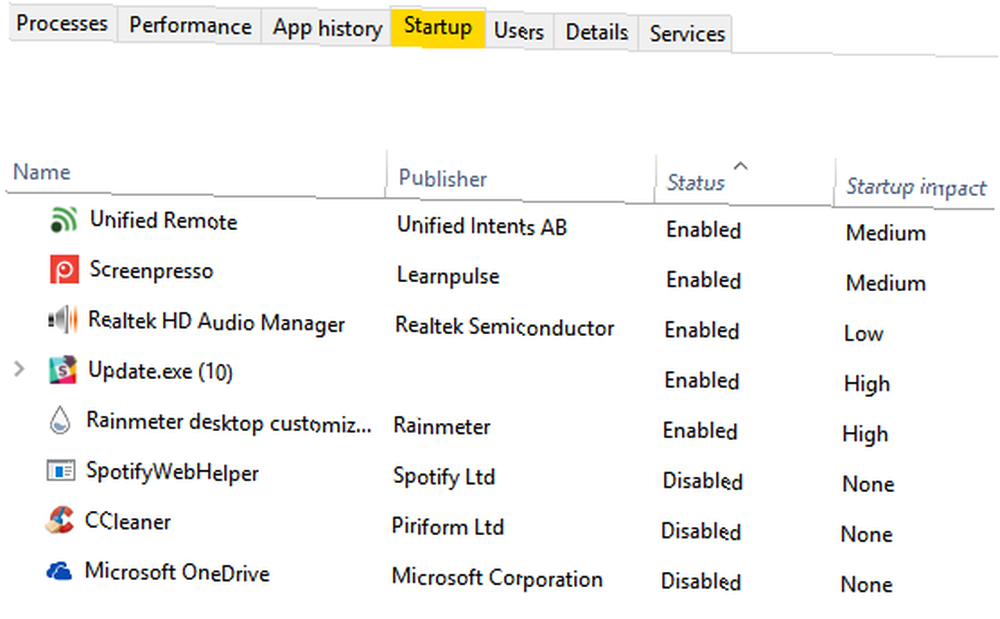Select the Microsoft OneDrive entry name

tap(177, 572)
